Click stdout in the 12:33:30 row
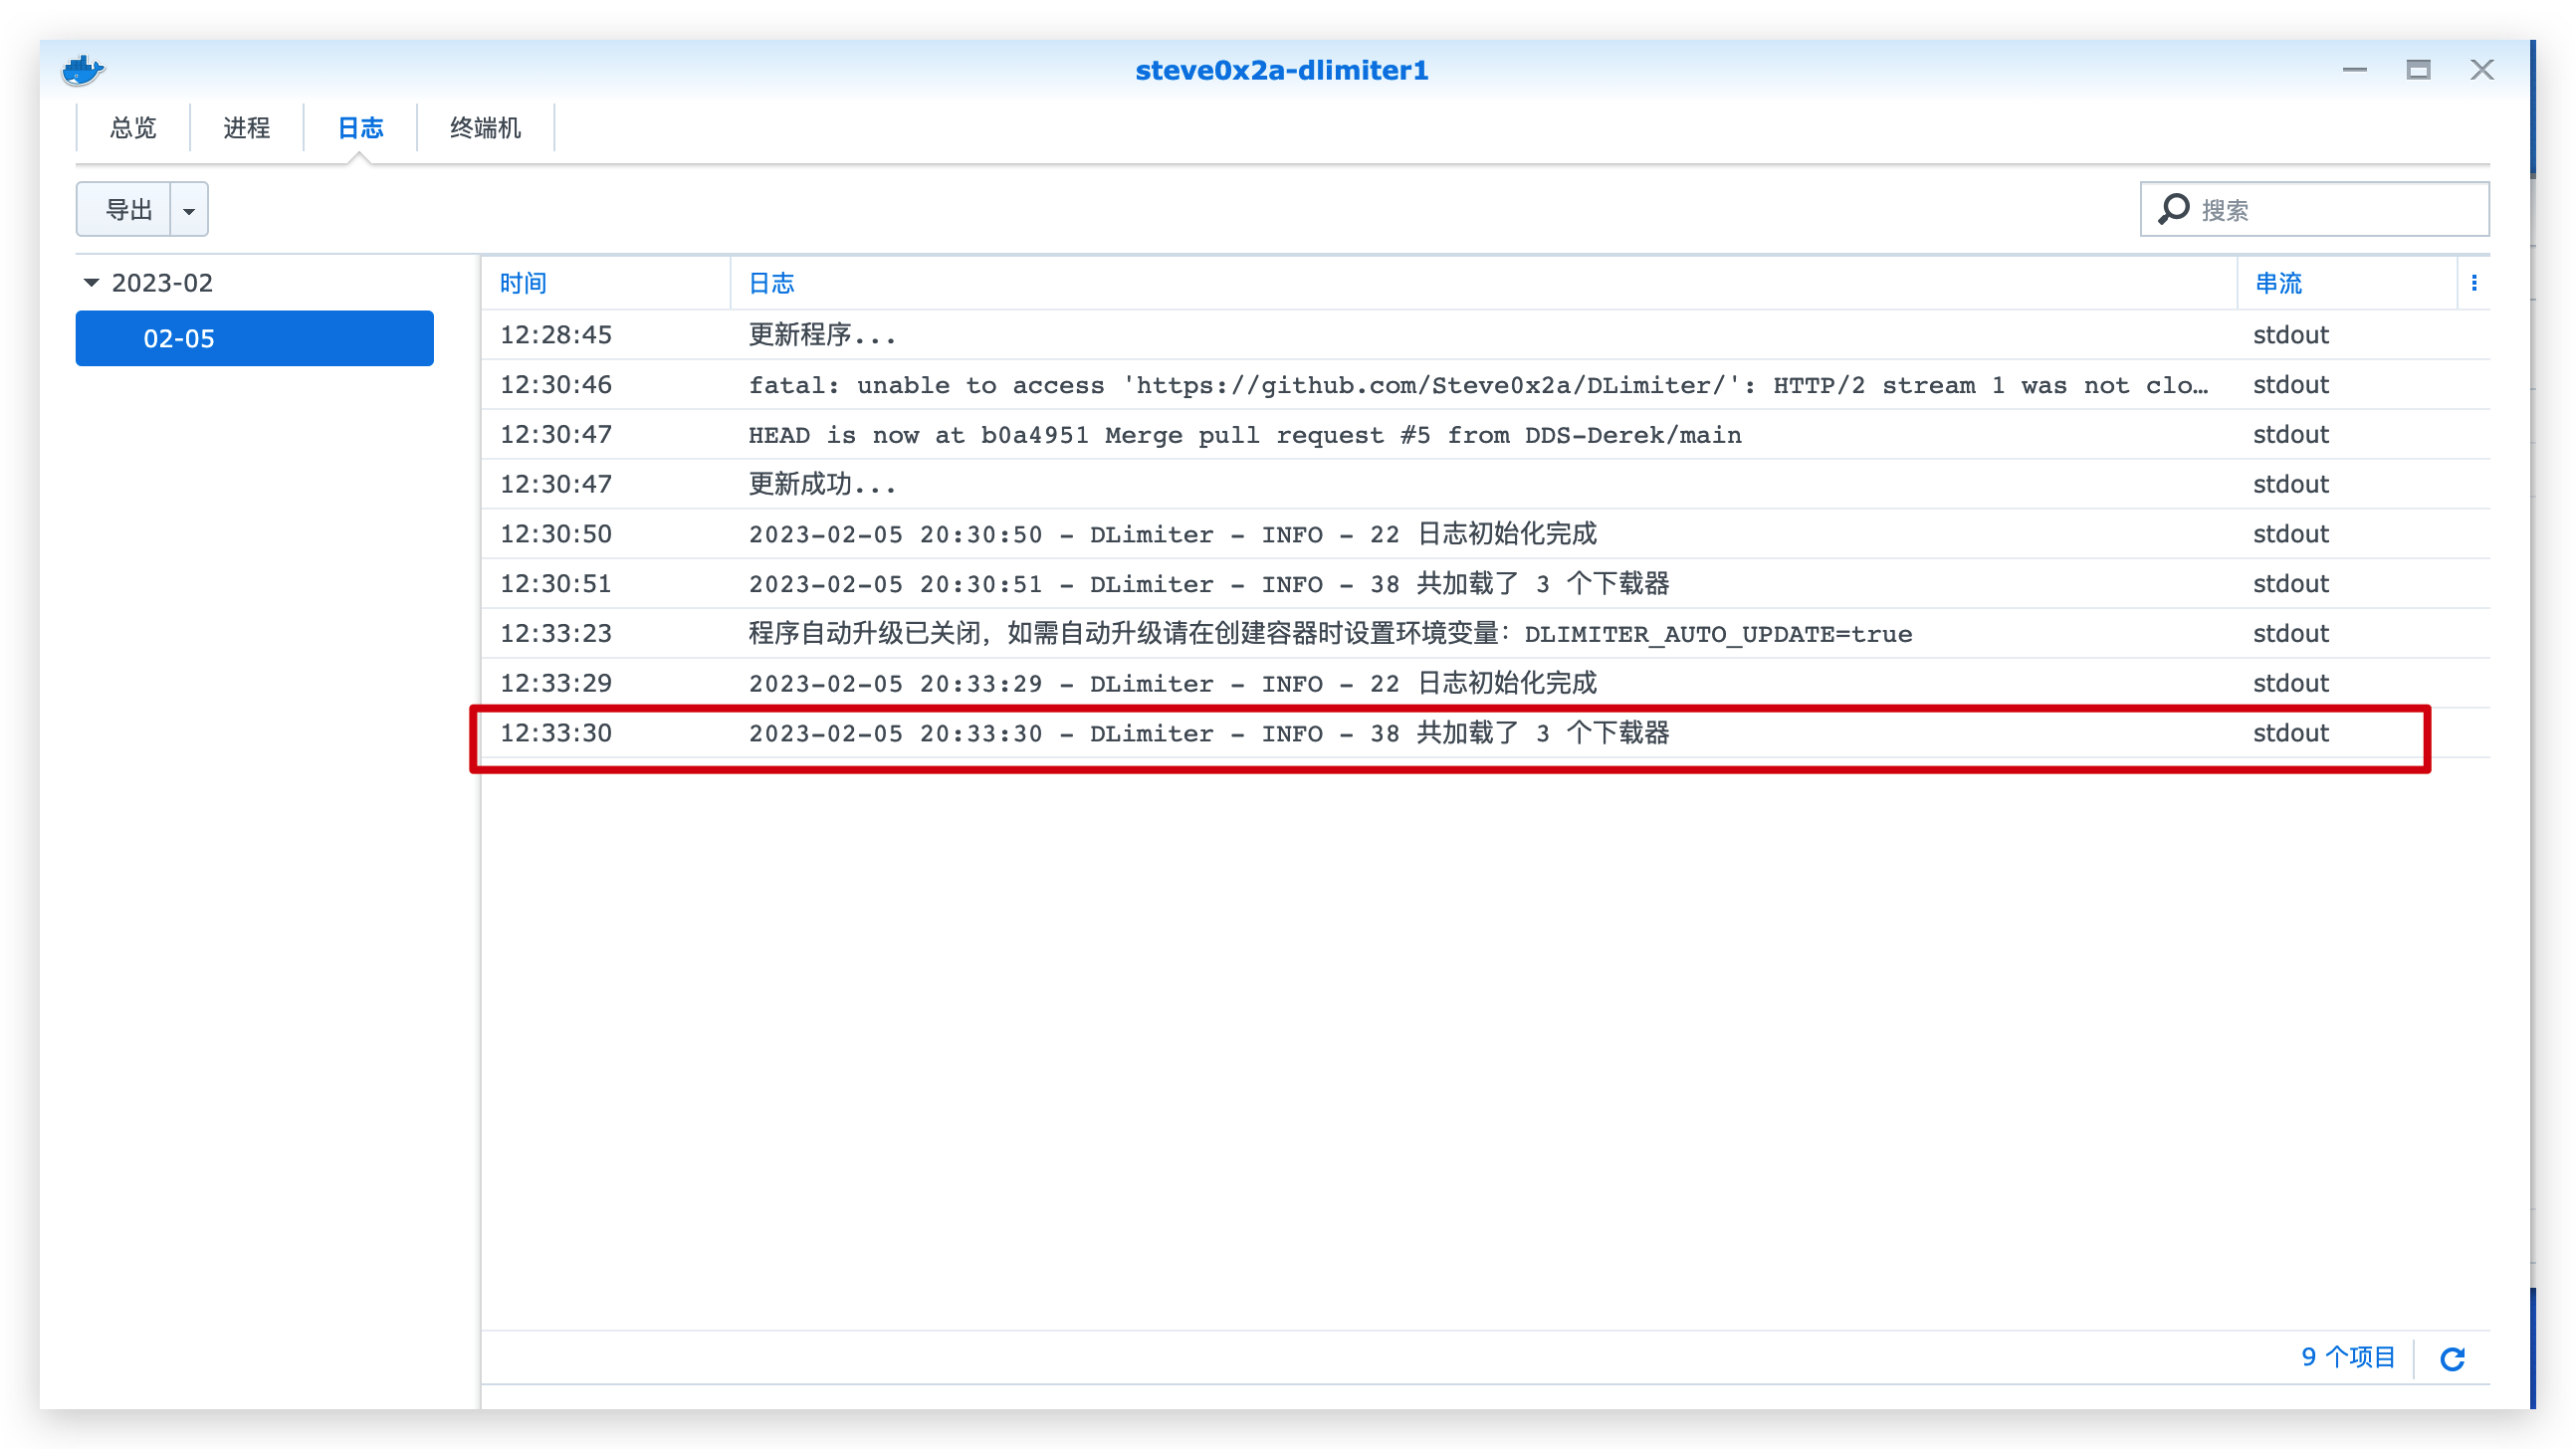This screenshot has height=1449, width=2576. point(2291,734)
